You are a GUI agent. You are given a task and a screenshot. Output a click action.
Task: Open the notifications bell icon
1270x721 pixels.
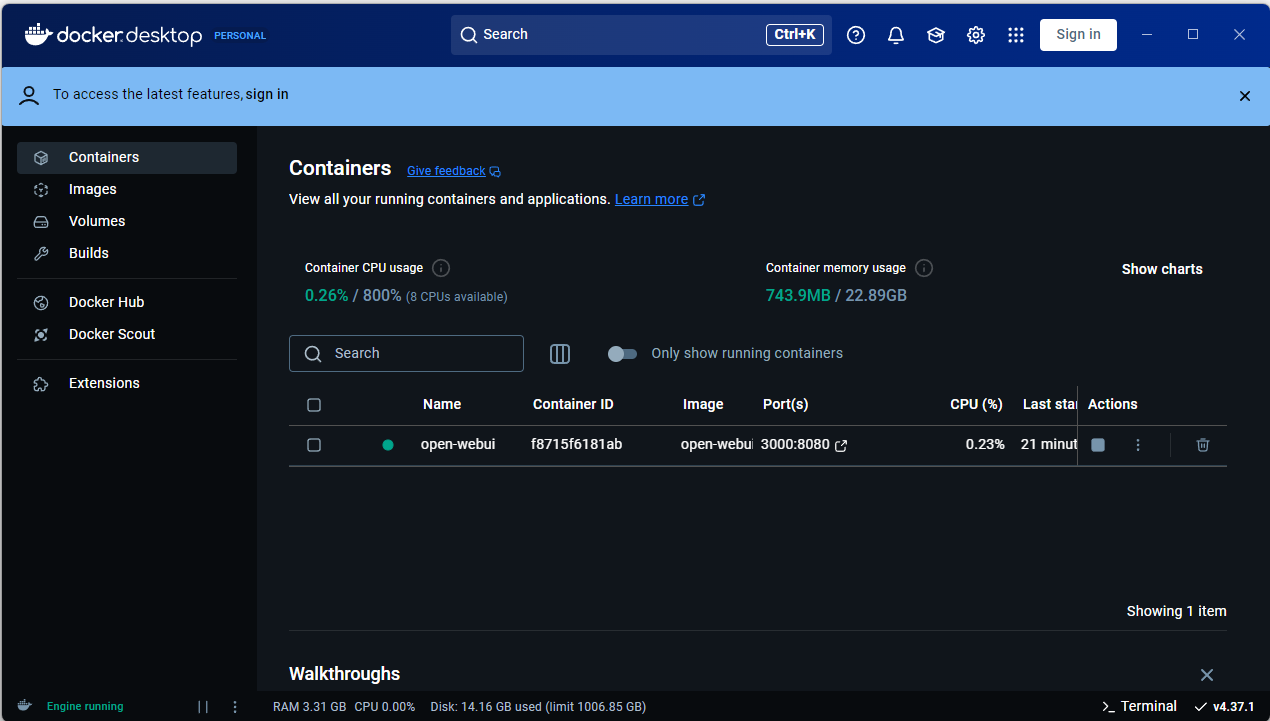click(896, 35)
